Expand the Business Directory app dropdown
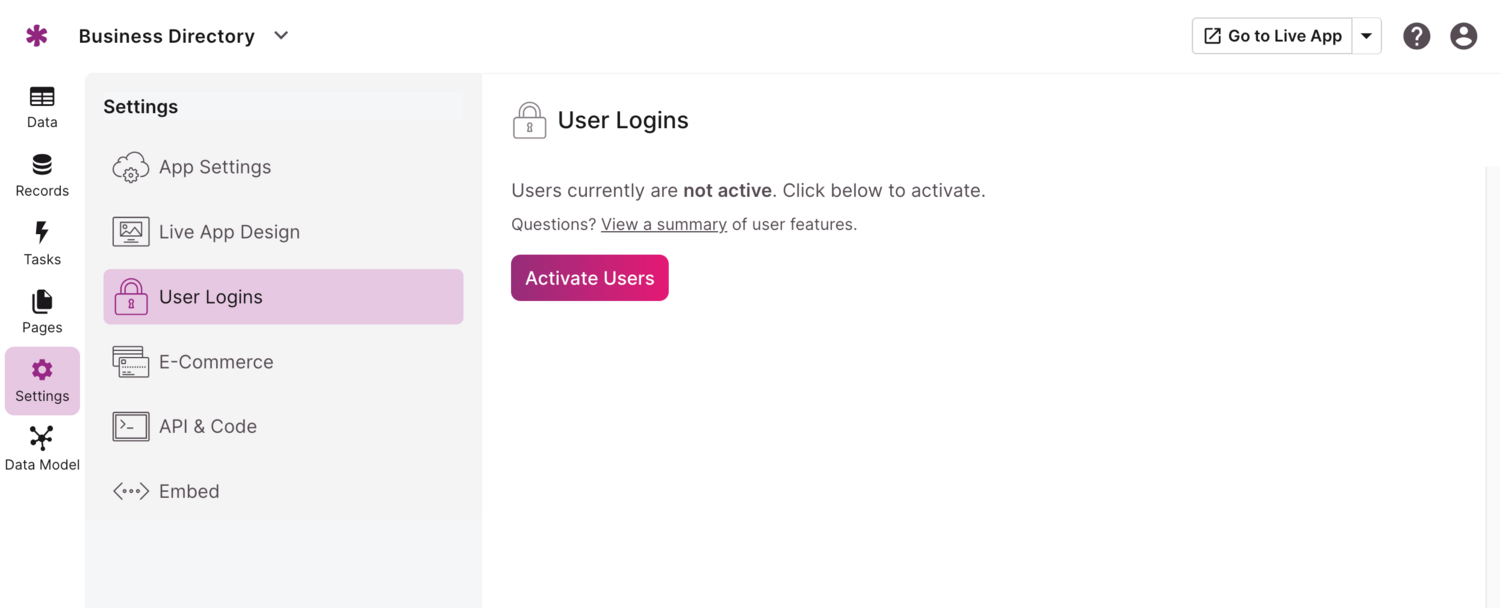The width and height of the screenshot is (1500, 608). click(x=281, y=36)
